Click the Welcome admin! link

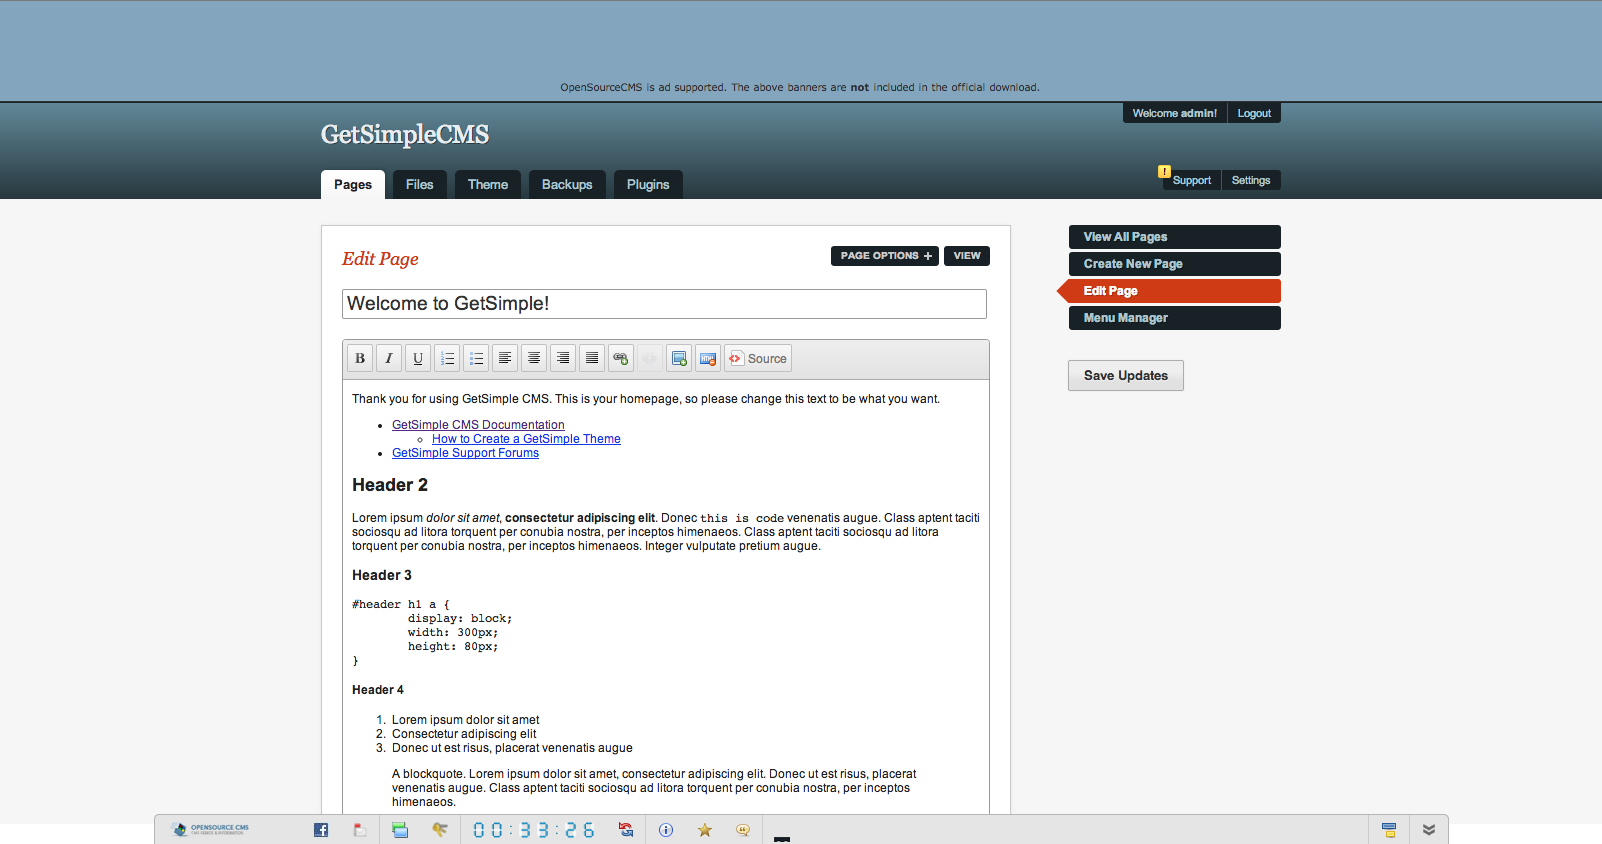coord(1175,113)
